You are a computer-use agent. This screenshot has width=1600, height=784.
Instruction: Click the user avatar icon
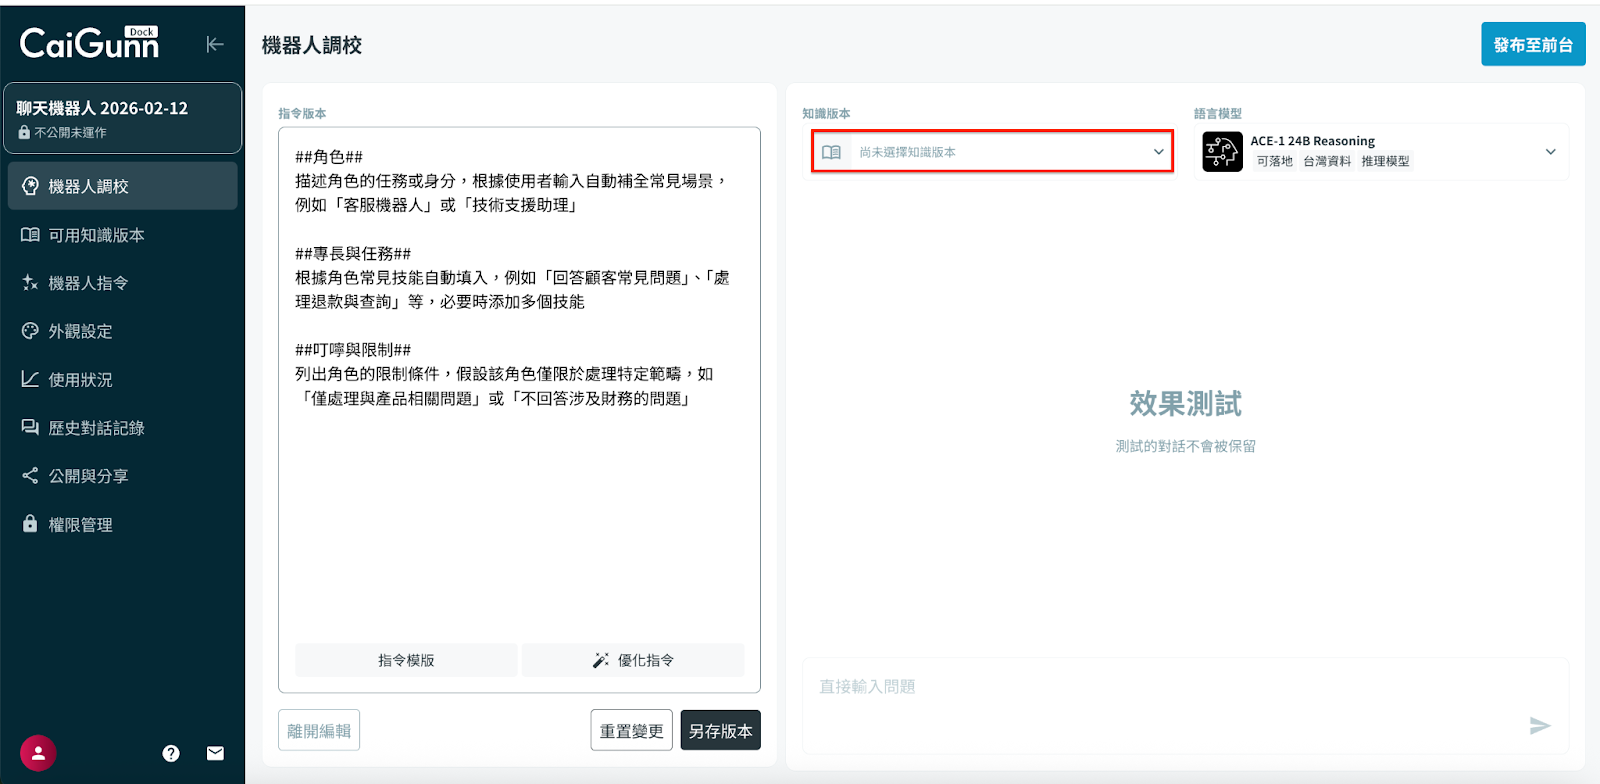coord(38,753)
